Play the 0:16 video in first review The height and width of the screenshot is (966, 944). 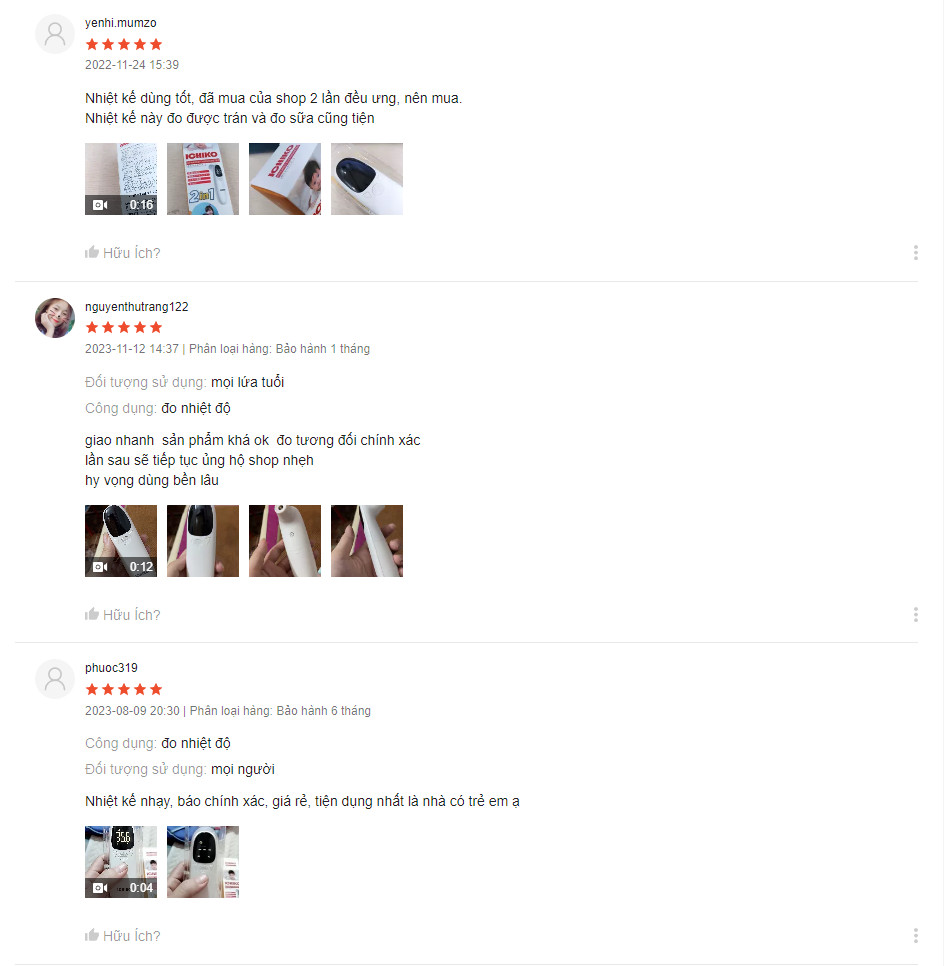tap(121, 179)
